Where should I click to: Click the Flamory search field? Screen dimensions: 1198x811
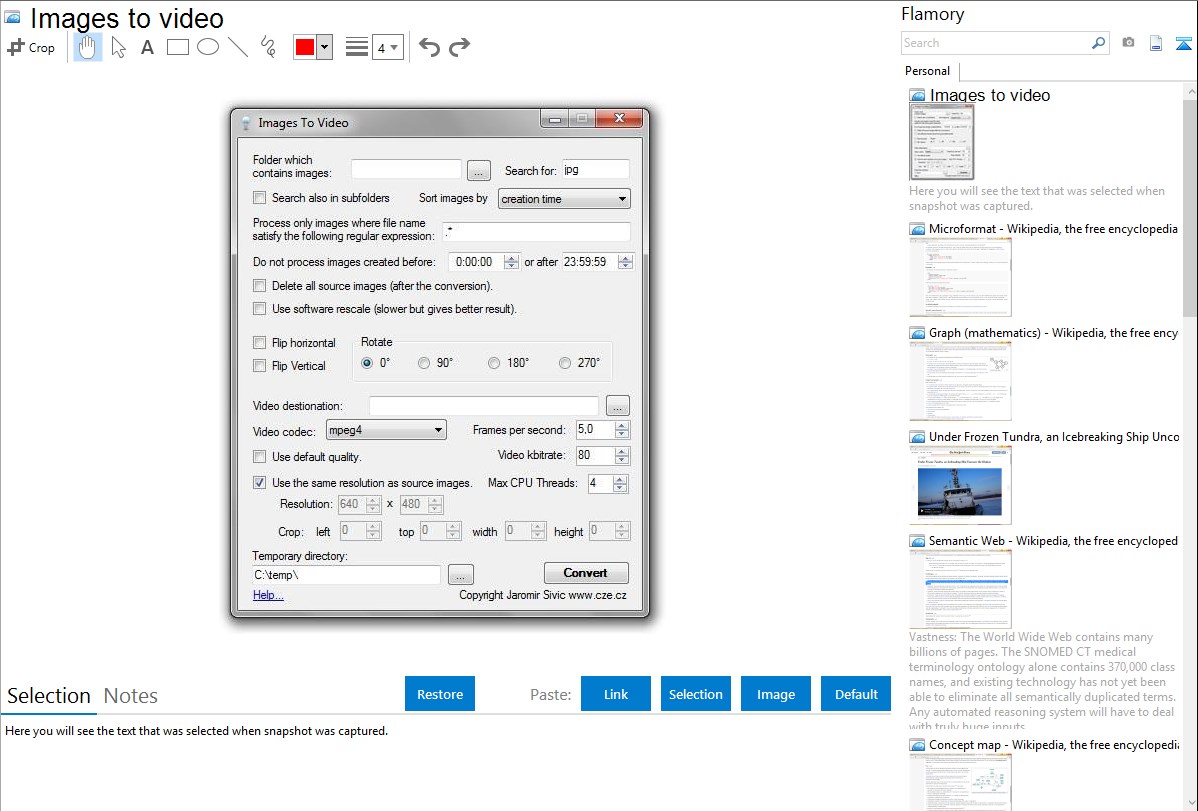pos(995,43)
